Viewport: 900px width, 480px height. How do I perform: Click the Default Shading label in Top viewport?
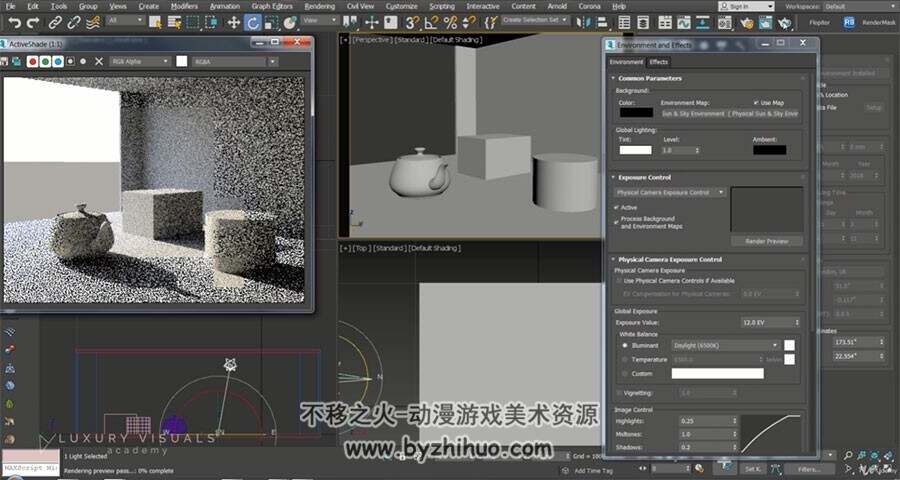[435, 249]
